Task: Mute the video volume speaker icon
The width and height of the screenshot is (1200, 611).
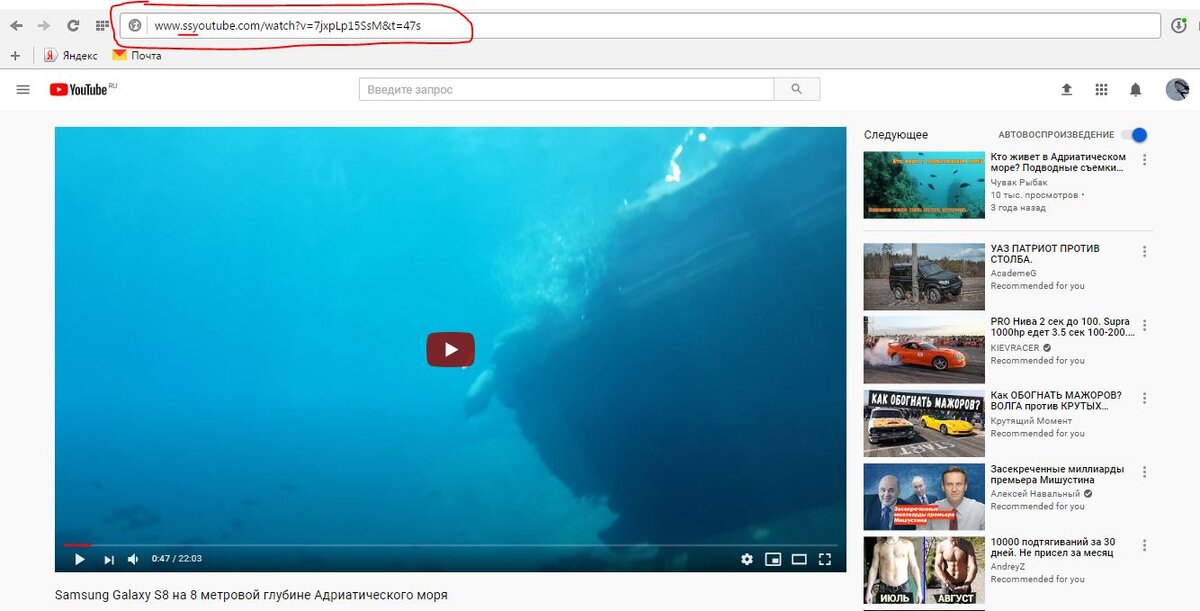Action: tap(133, 559)
